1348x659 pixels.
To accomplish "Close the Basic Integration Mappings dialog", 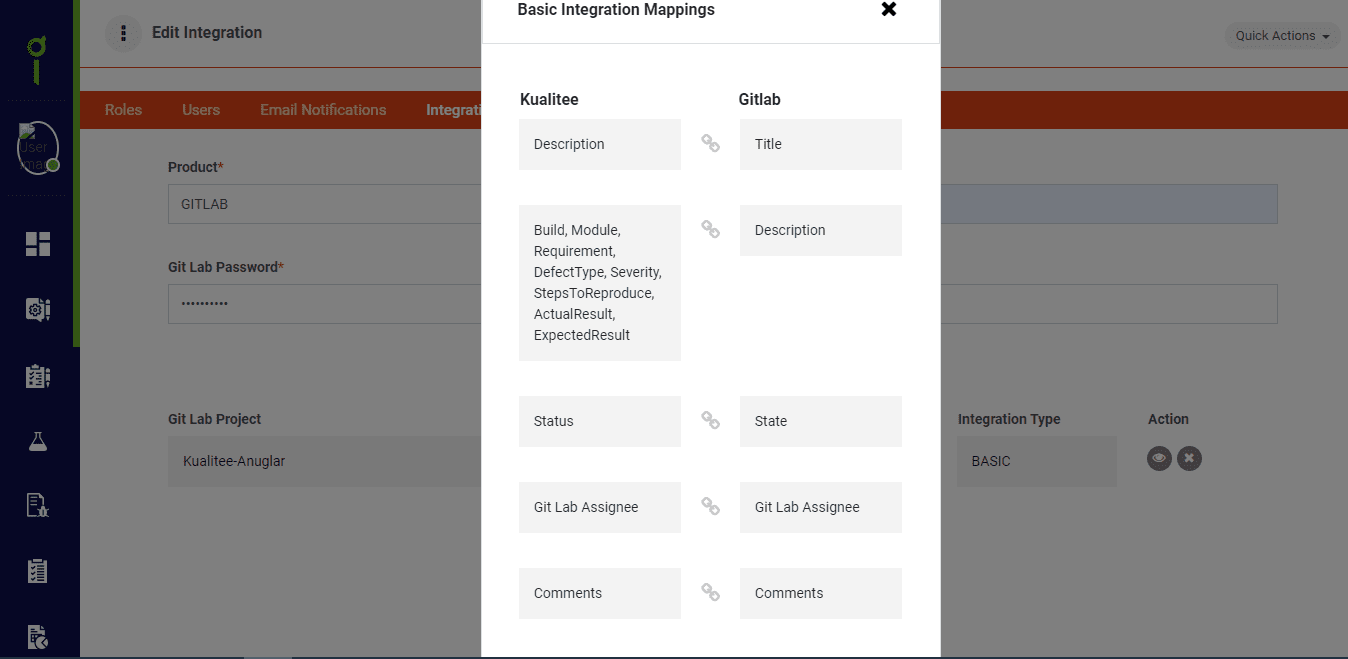I will click(889, 9).
